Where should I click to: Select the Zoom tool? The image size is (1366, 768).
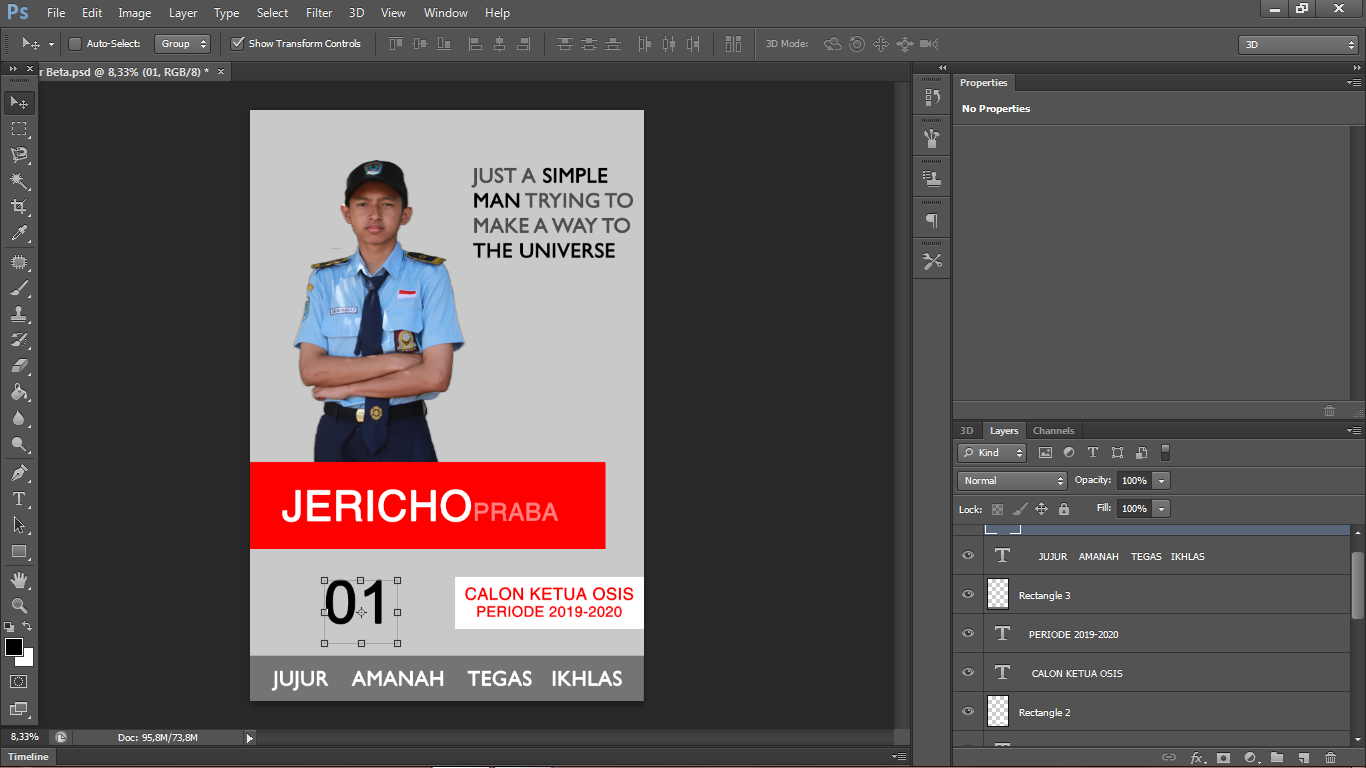coord(19,605)
